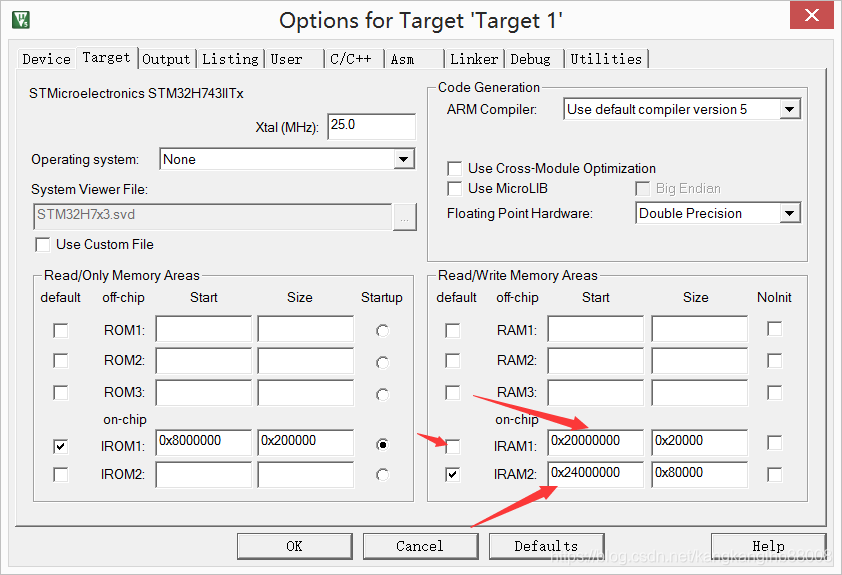The height and width of the screenshot is (575, 842).
Task: Enable NoInit for IRAM2
Action: [774, 475]
